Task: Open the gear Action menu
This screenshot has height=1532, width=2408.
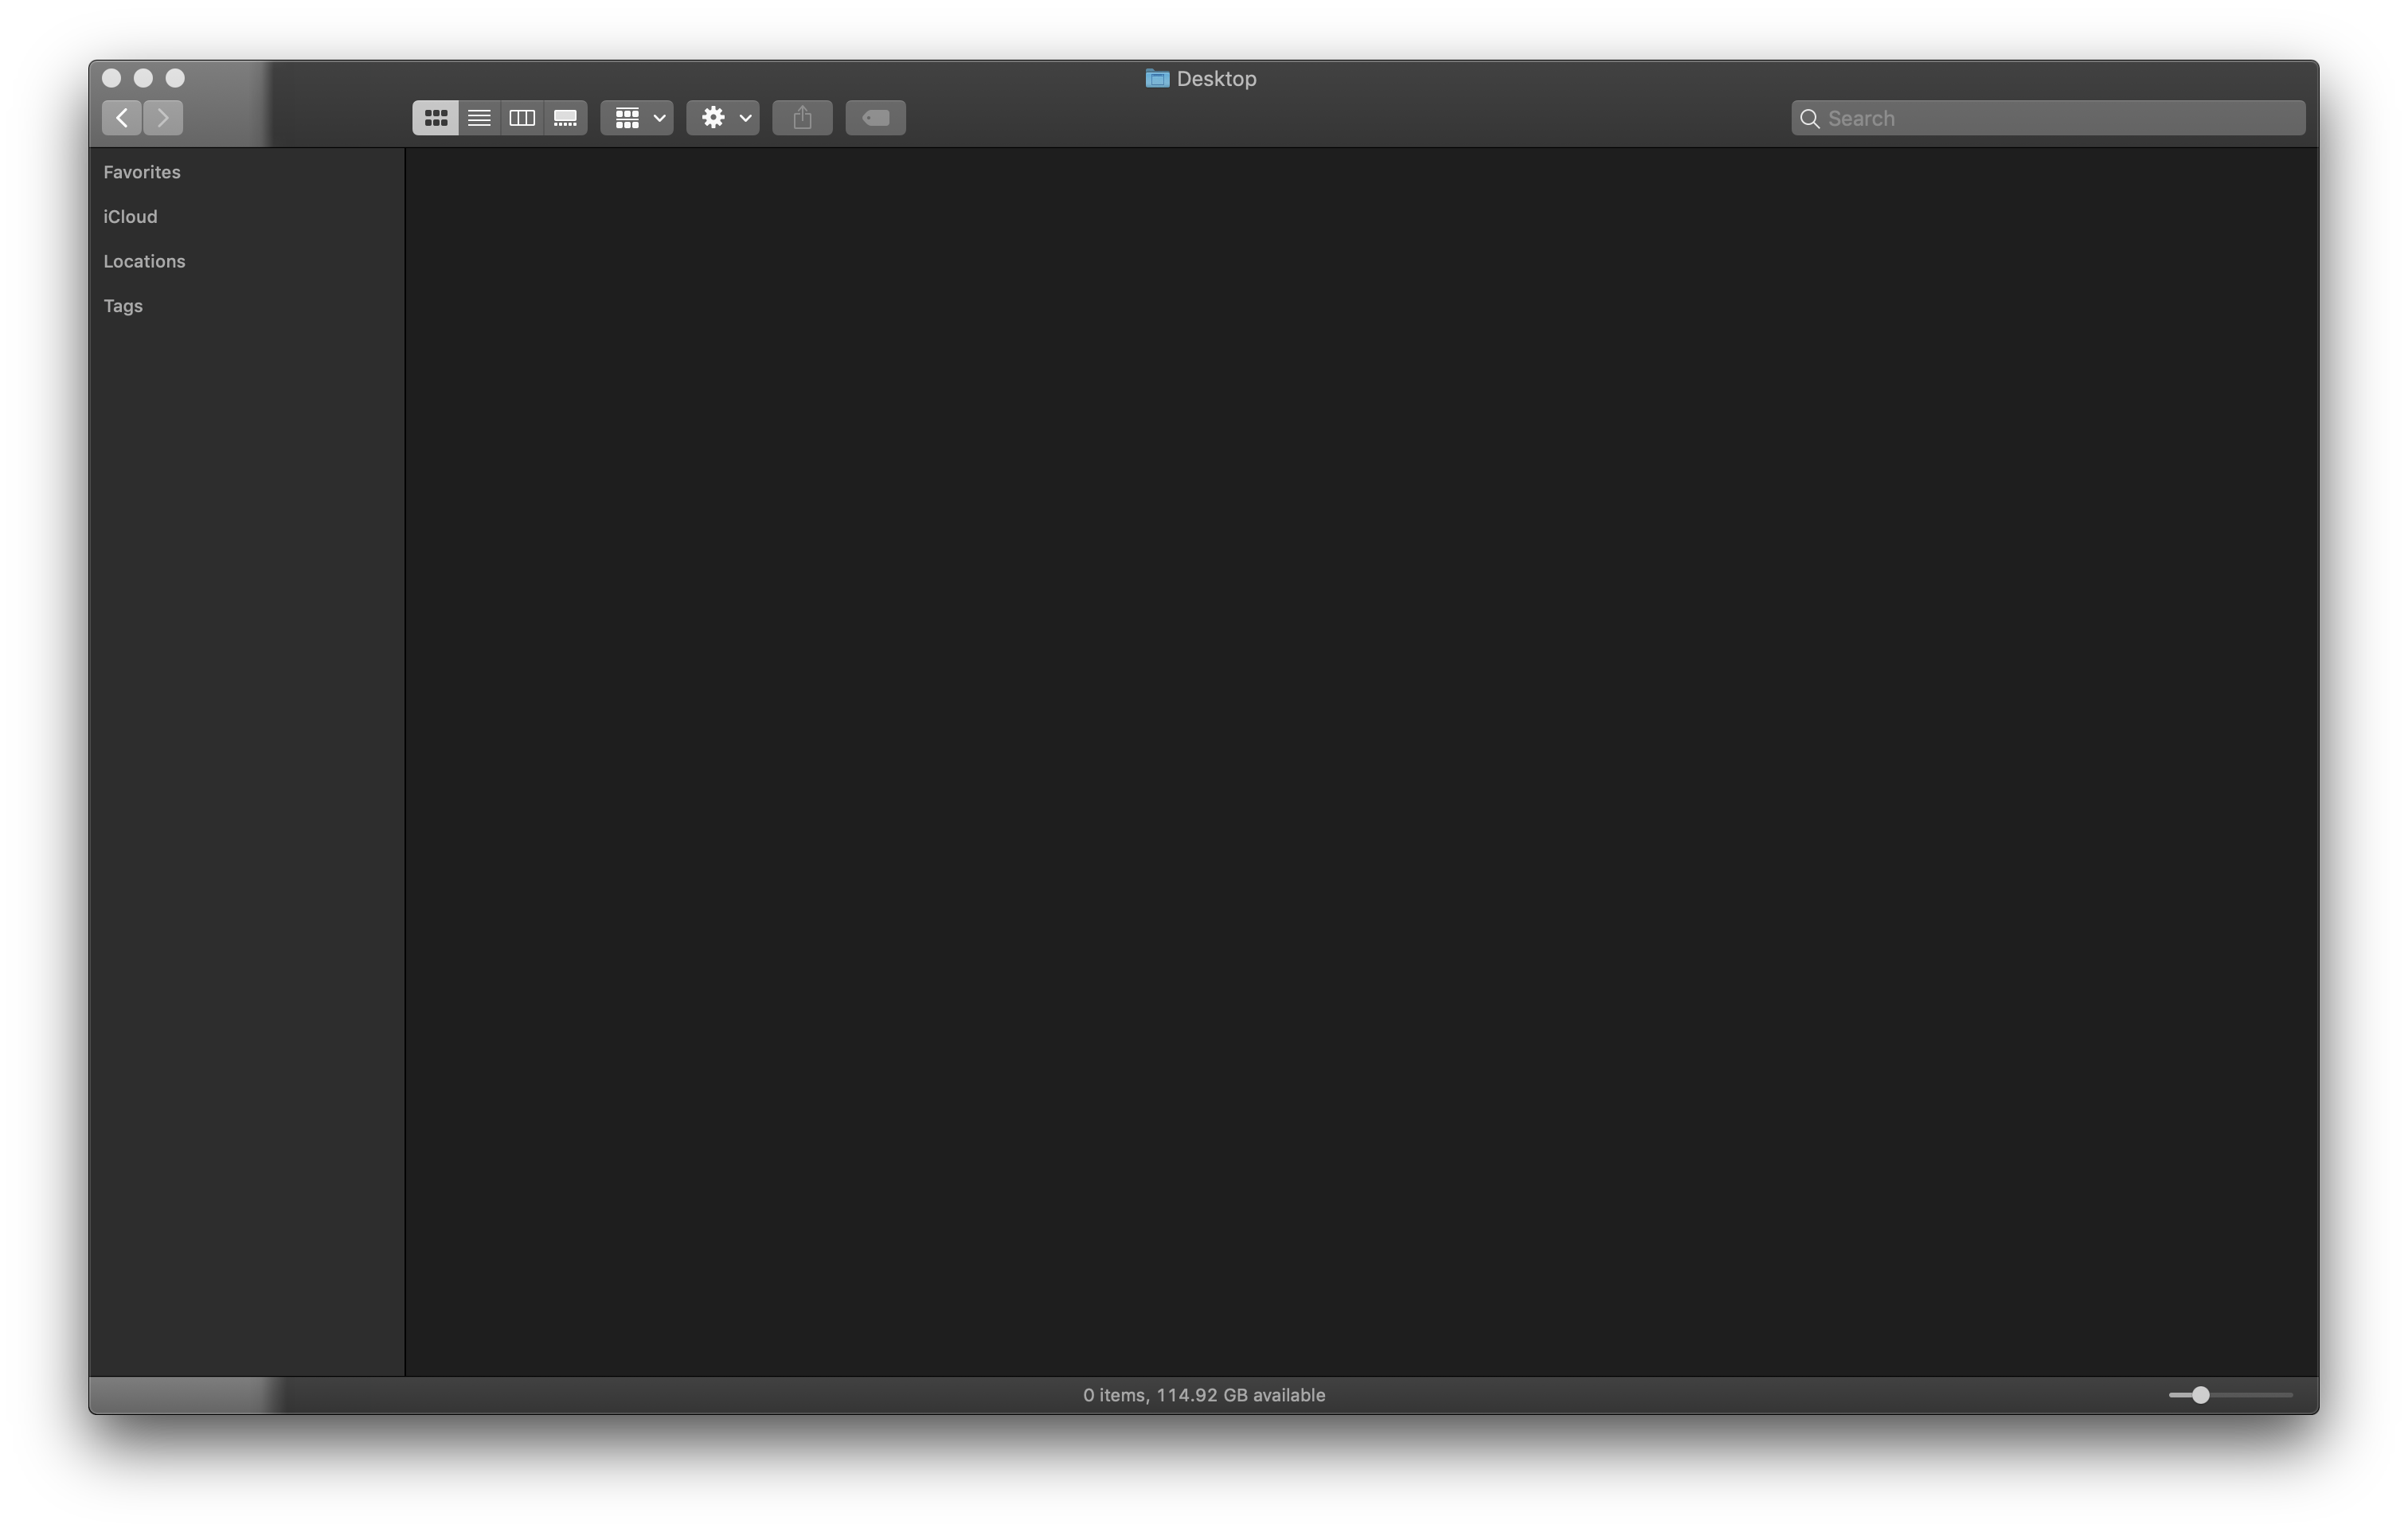Action: pos(723,118)
